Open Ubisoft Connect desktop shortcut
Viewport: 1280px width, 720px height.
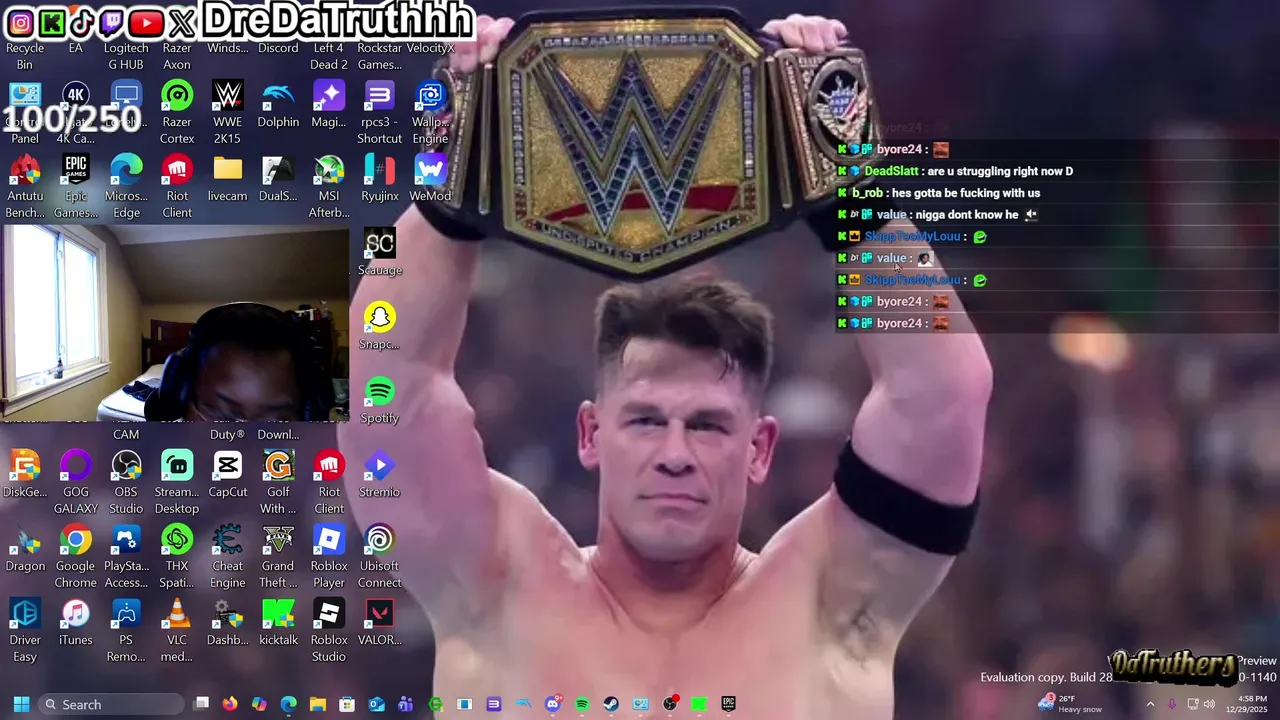point(380,557)
